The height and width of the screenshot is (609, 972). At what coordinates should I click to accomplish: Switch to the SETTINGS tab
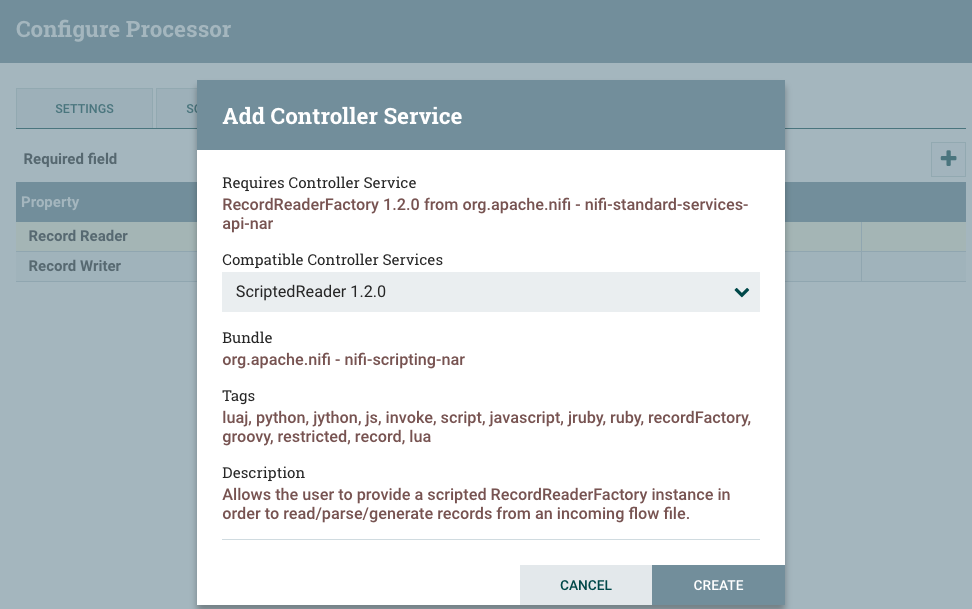84,108
